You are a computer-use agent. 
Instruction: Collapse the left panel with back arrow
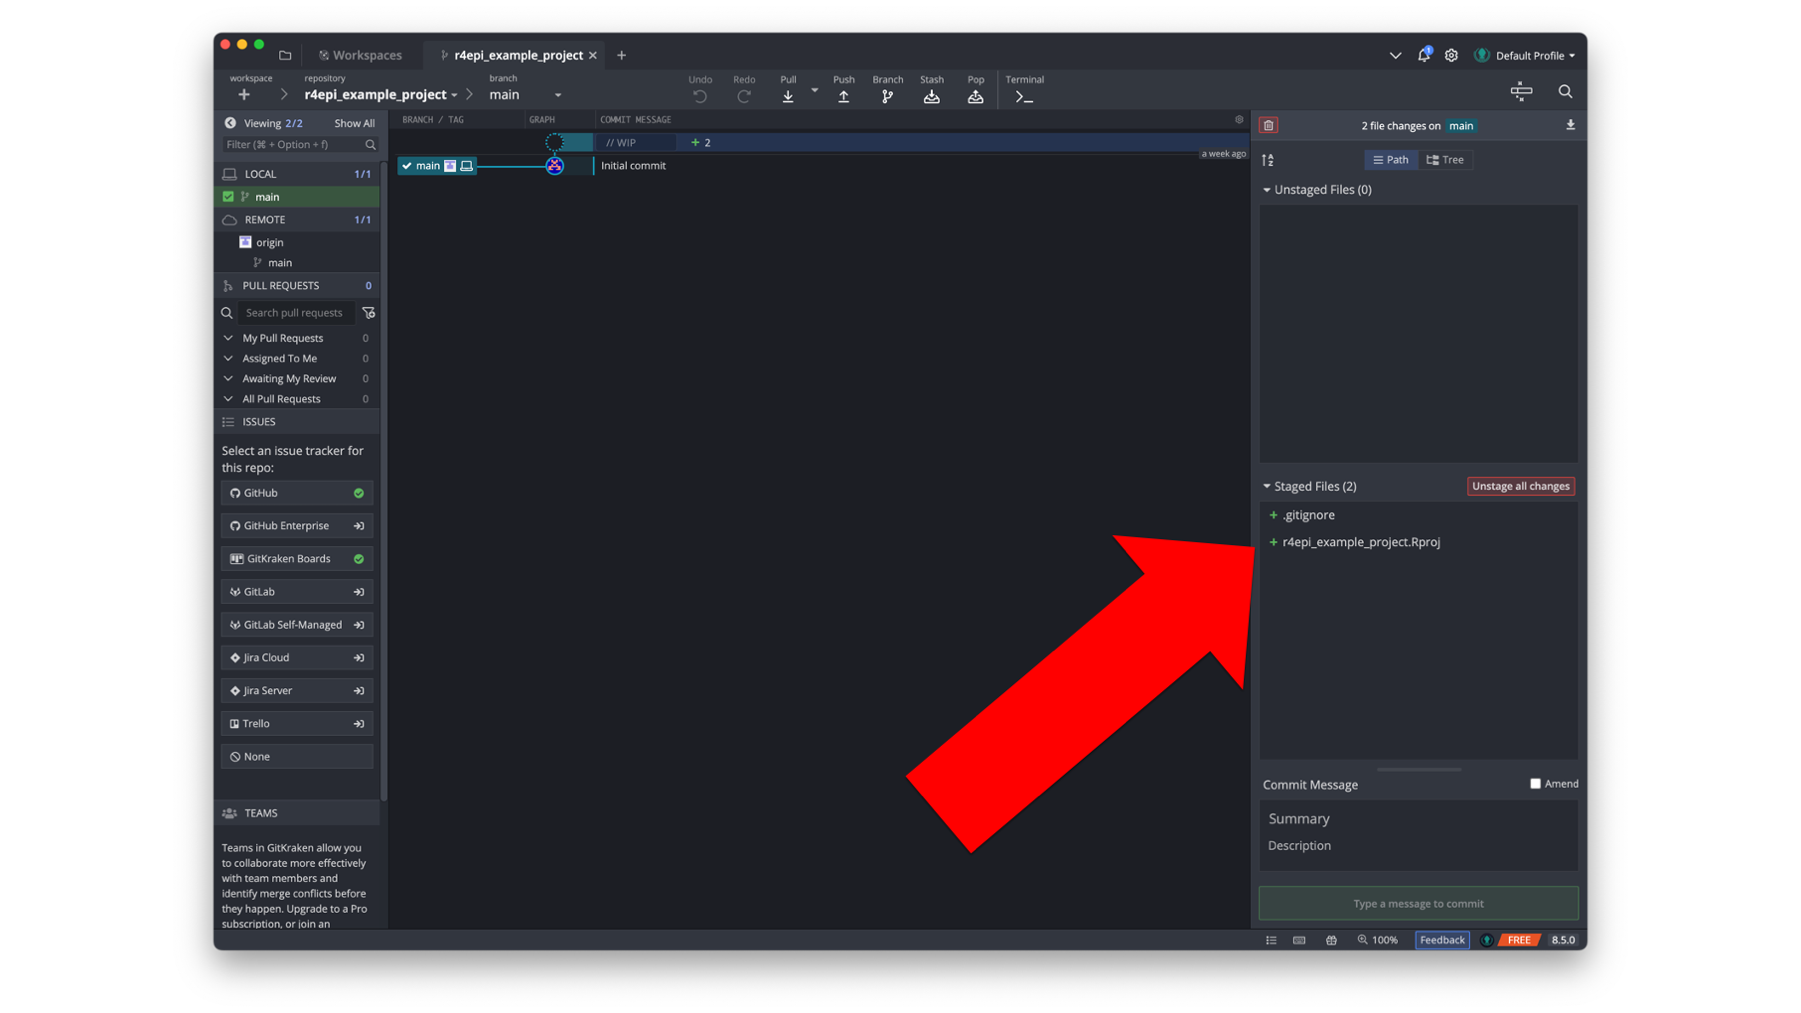coord(230,123)
